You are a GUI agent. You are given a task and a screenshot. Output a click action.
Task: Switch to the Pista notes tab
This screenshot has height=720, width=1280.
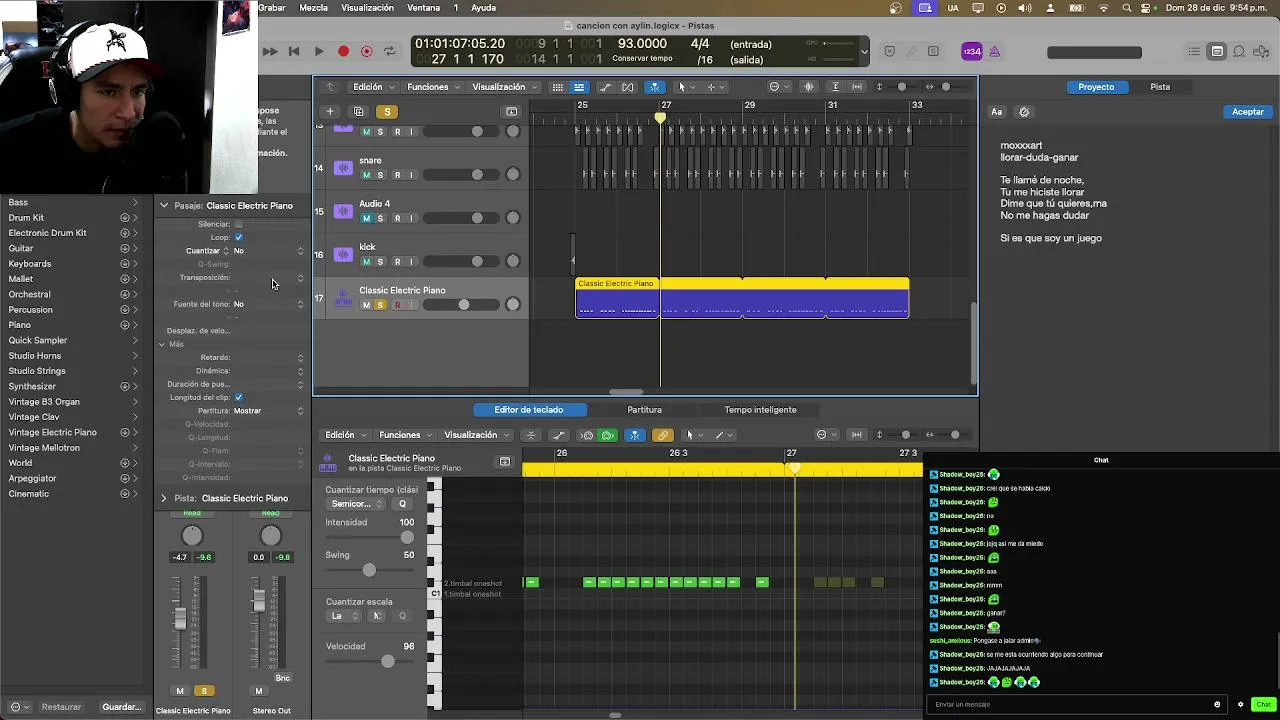coord(1160,87)
